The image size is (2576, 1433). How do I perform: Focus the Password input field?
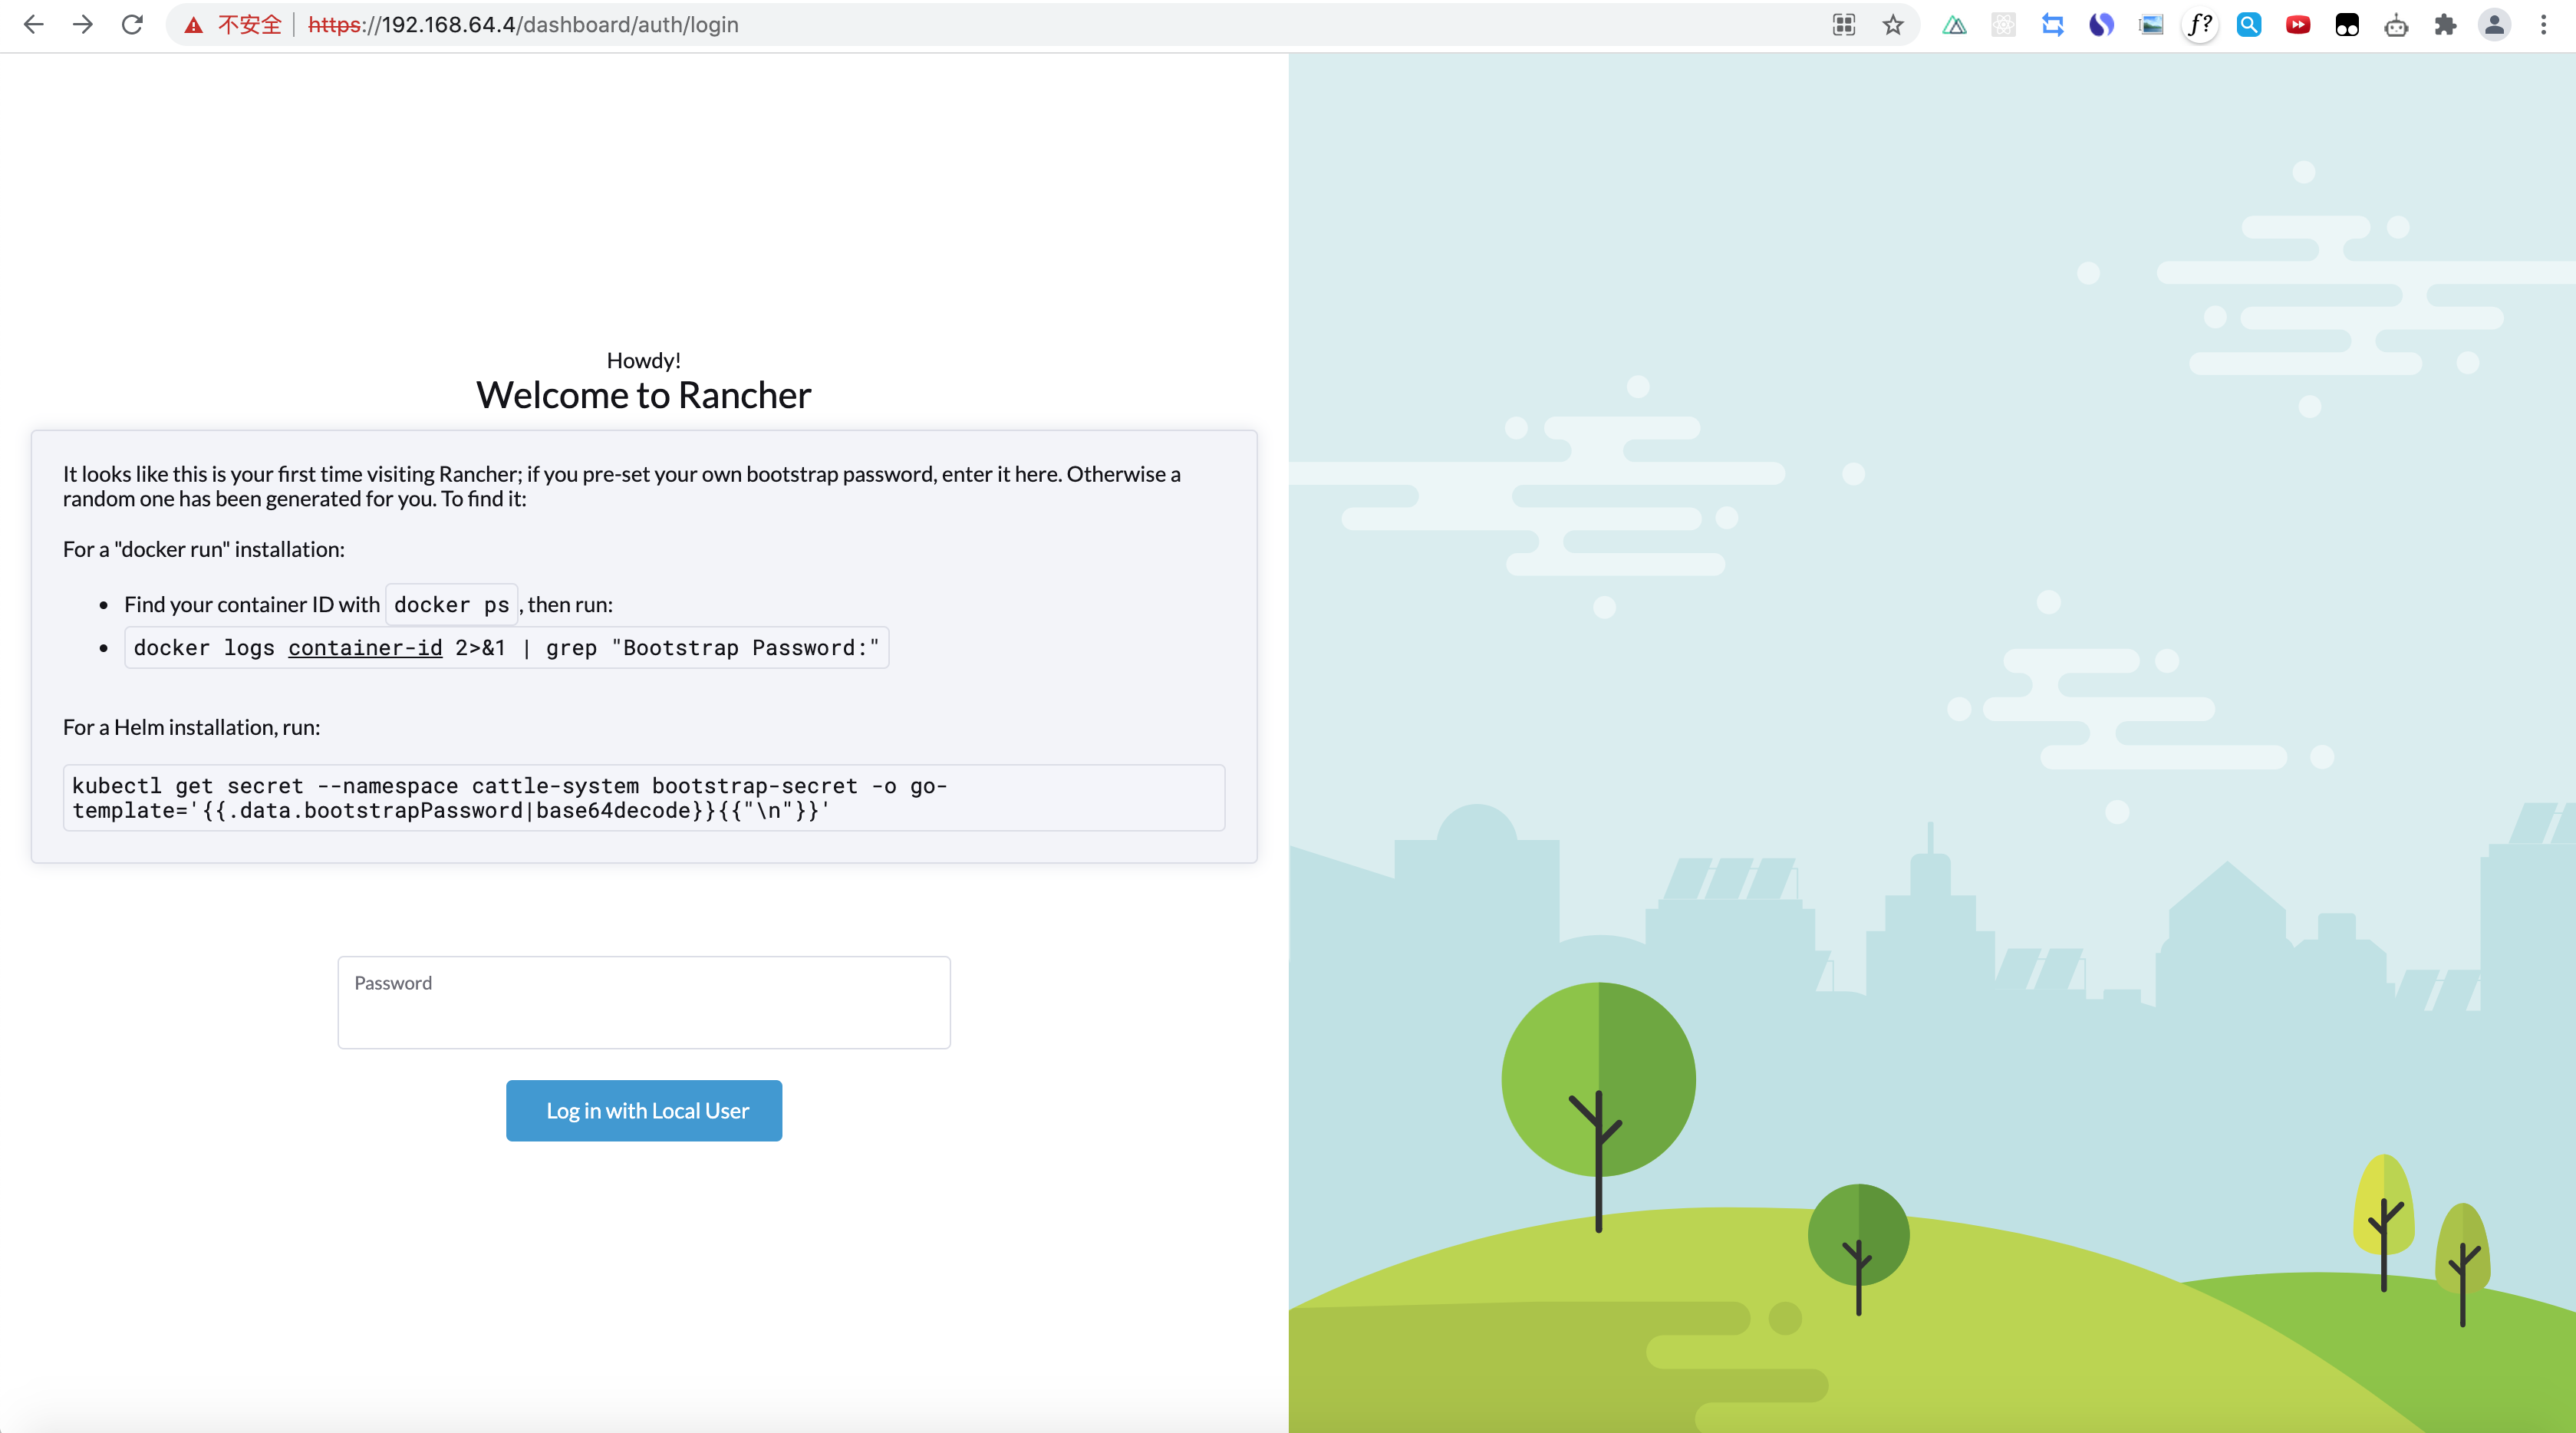pyautogui.click(x=644, y=1002)
